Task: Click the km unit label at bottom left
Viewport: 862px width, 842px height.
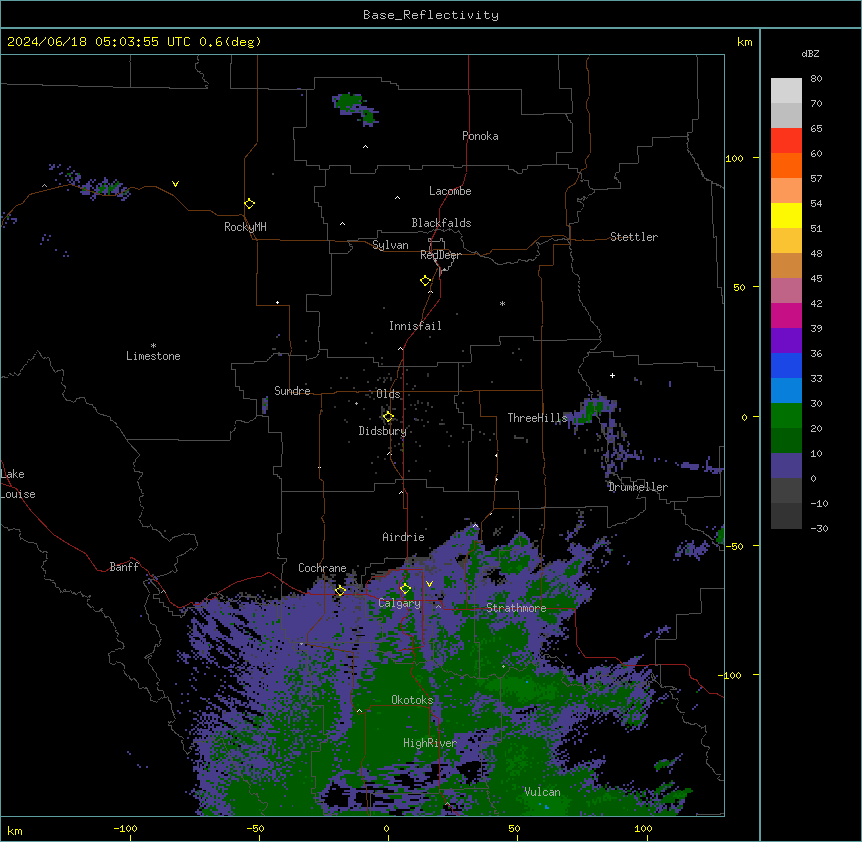Action: (x=15, y=830)
